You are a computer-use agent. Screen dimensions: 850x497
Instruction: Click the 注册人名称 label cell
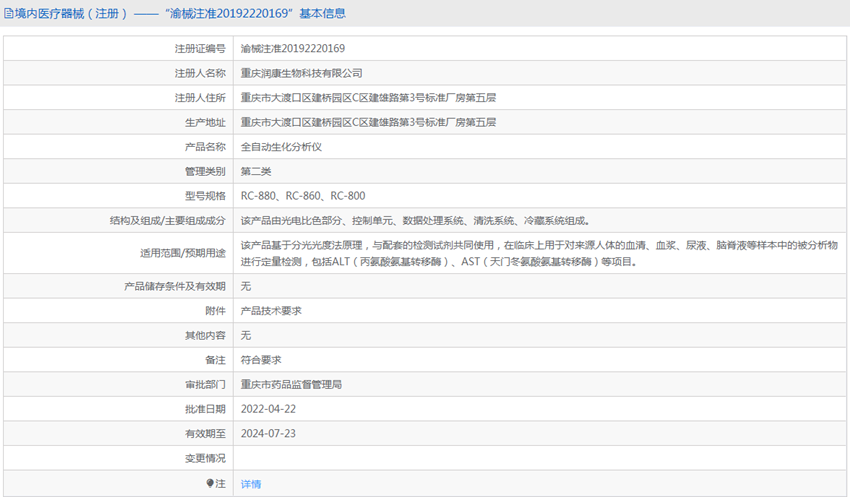(x=199, y=73)
